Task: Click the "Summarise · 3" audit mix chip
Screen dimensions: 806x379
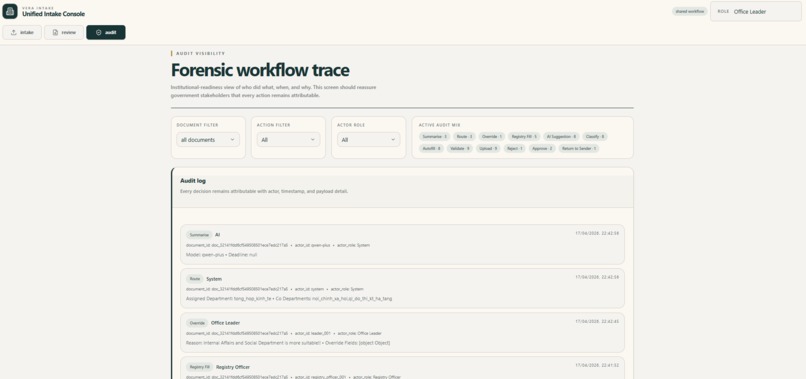Action: click(x=435, y=137)
